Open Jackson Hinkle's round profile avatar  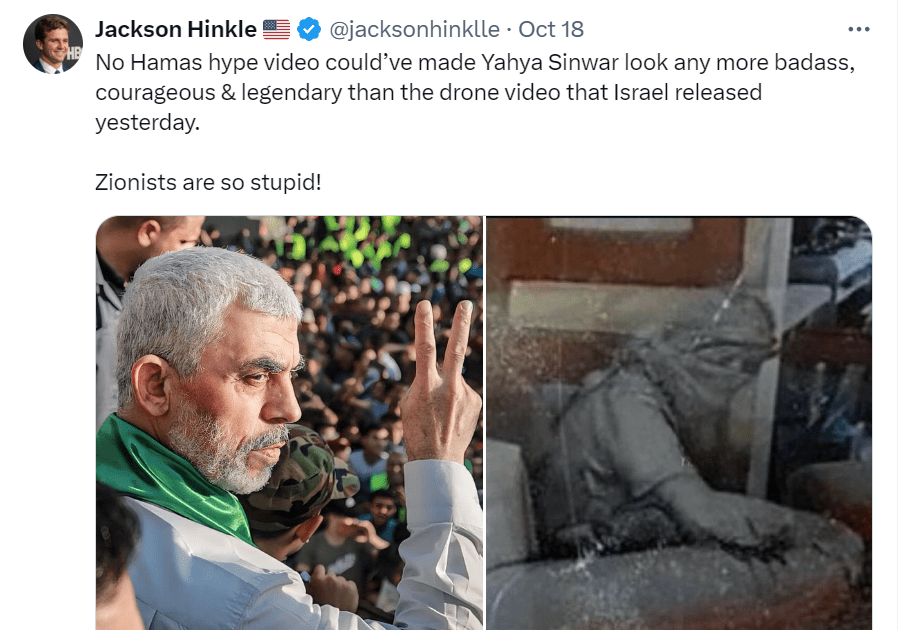pyautogui.click(x=52, y=44)
